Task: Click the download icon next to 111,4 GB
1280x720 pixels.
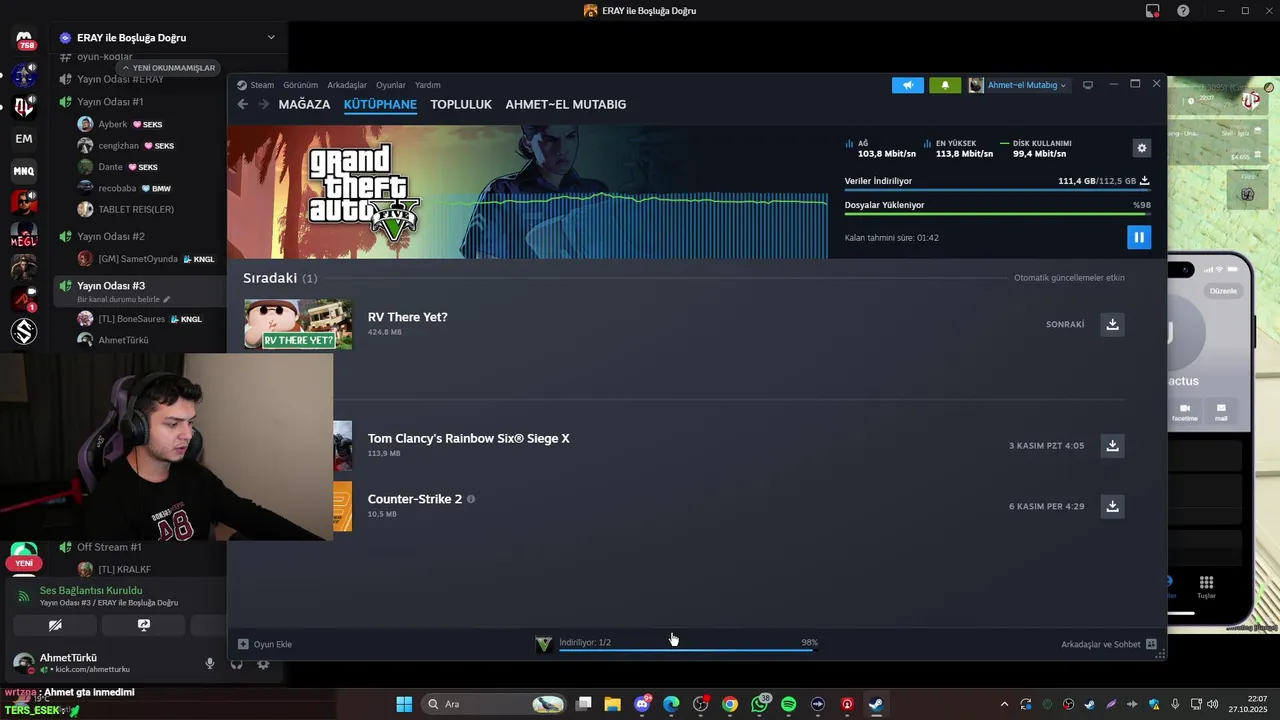Action: 1144,181
